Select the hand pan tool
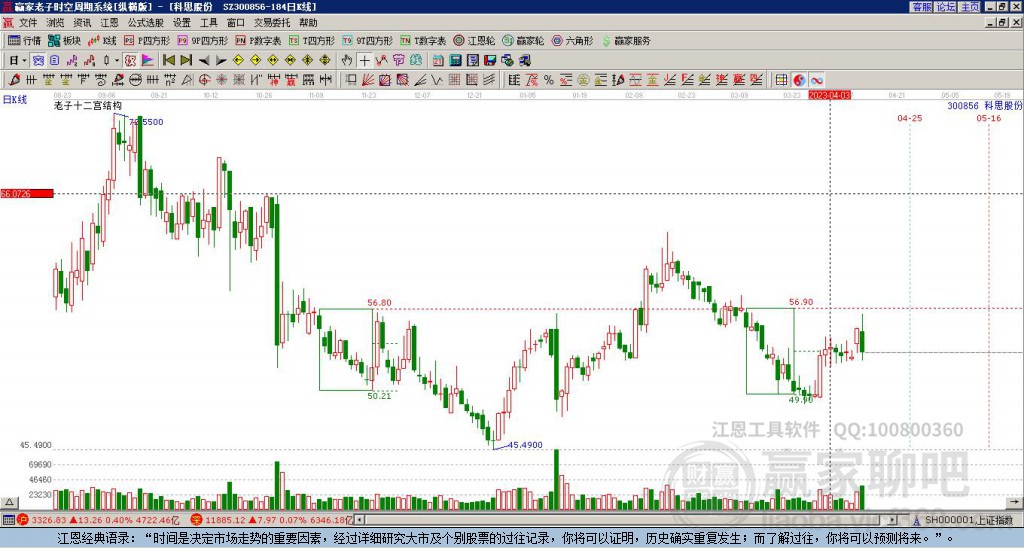 [347, 60]
